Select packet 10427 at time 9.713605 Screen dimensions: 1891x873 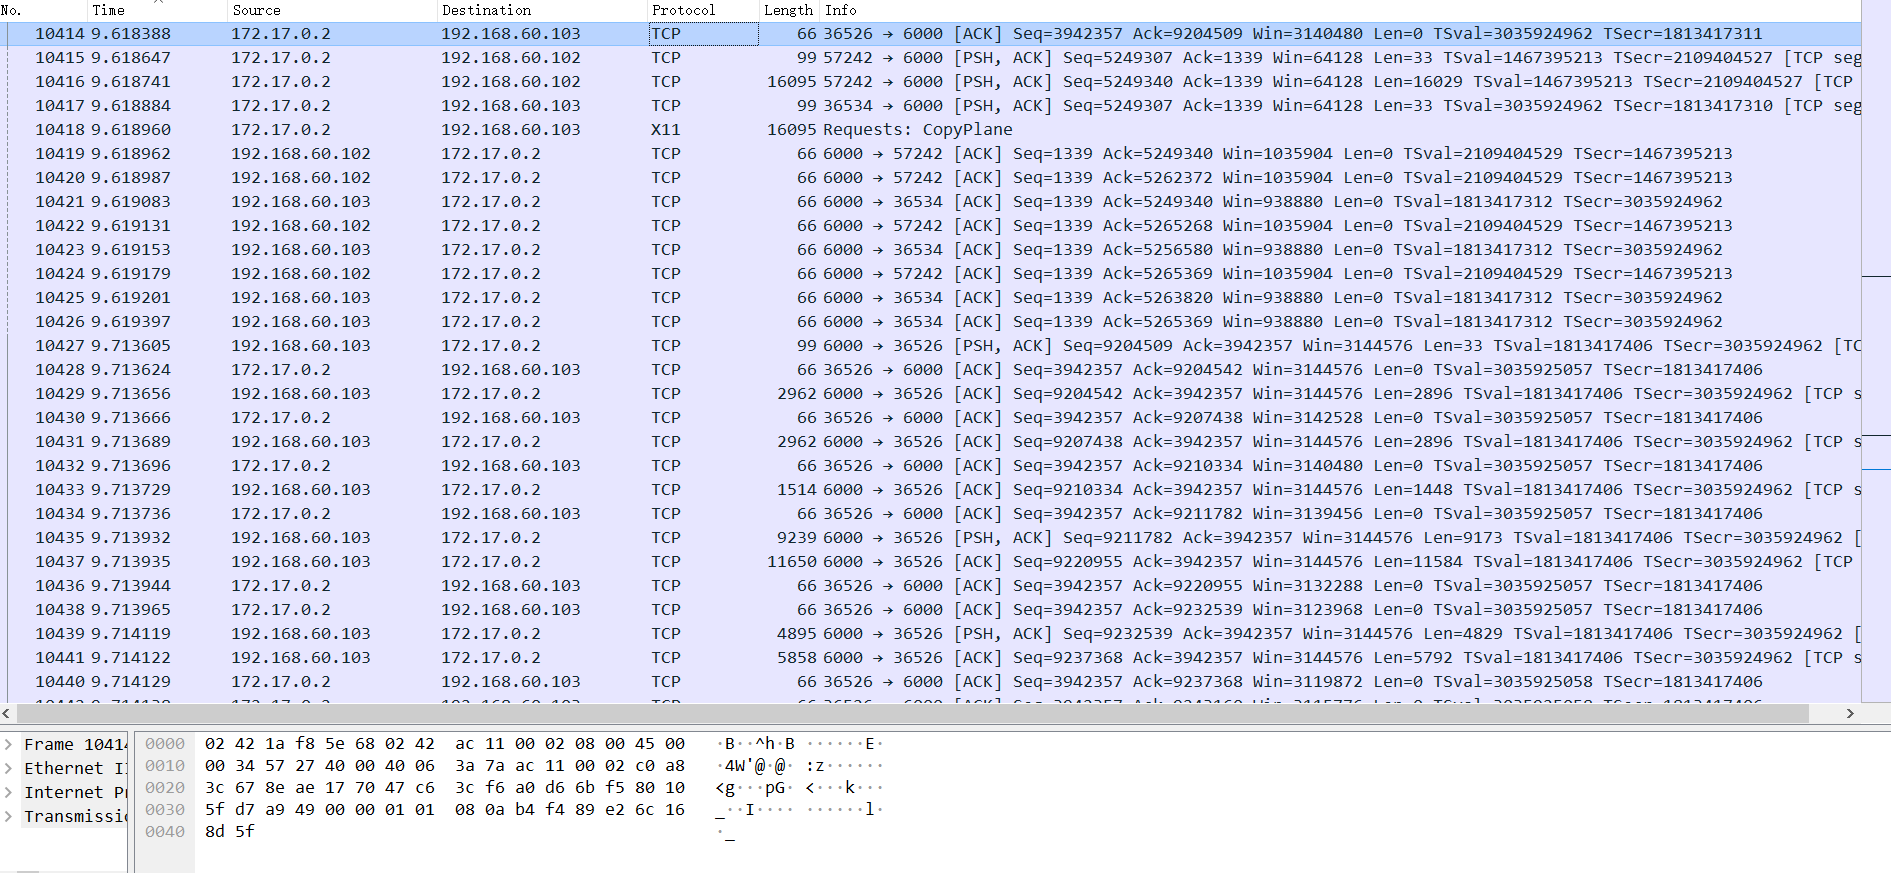[930, 346]
